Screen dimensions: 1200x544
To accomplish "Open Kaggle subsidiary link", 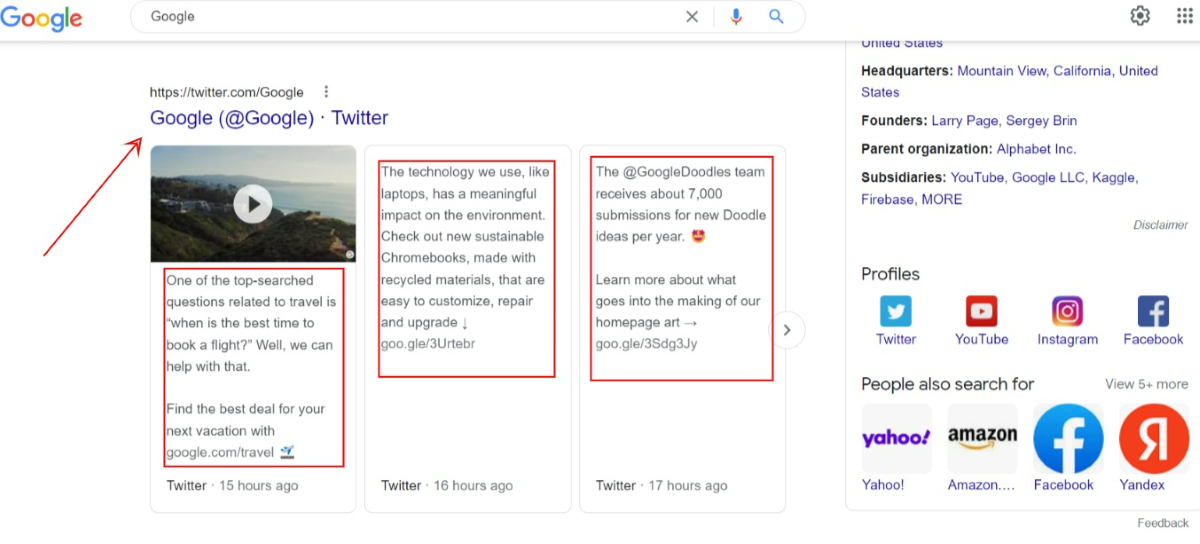I will (1114, 178).
